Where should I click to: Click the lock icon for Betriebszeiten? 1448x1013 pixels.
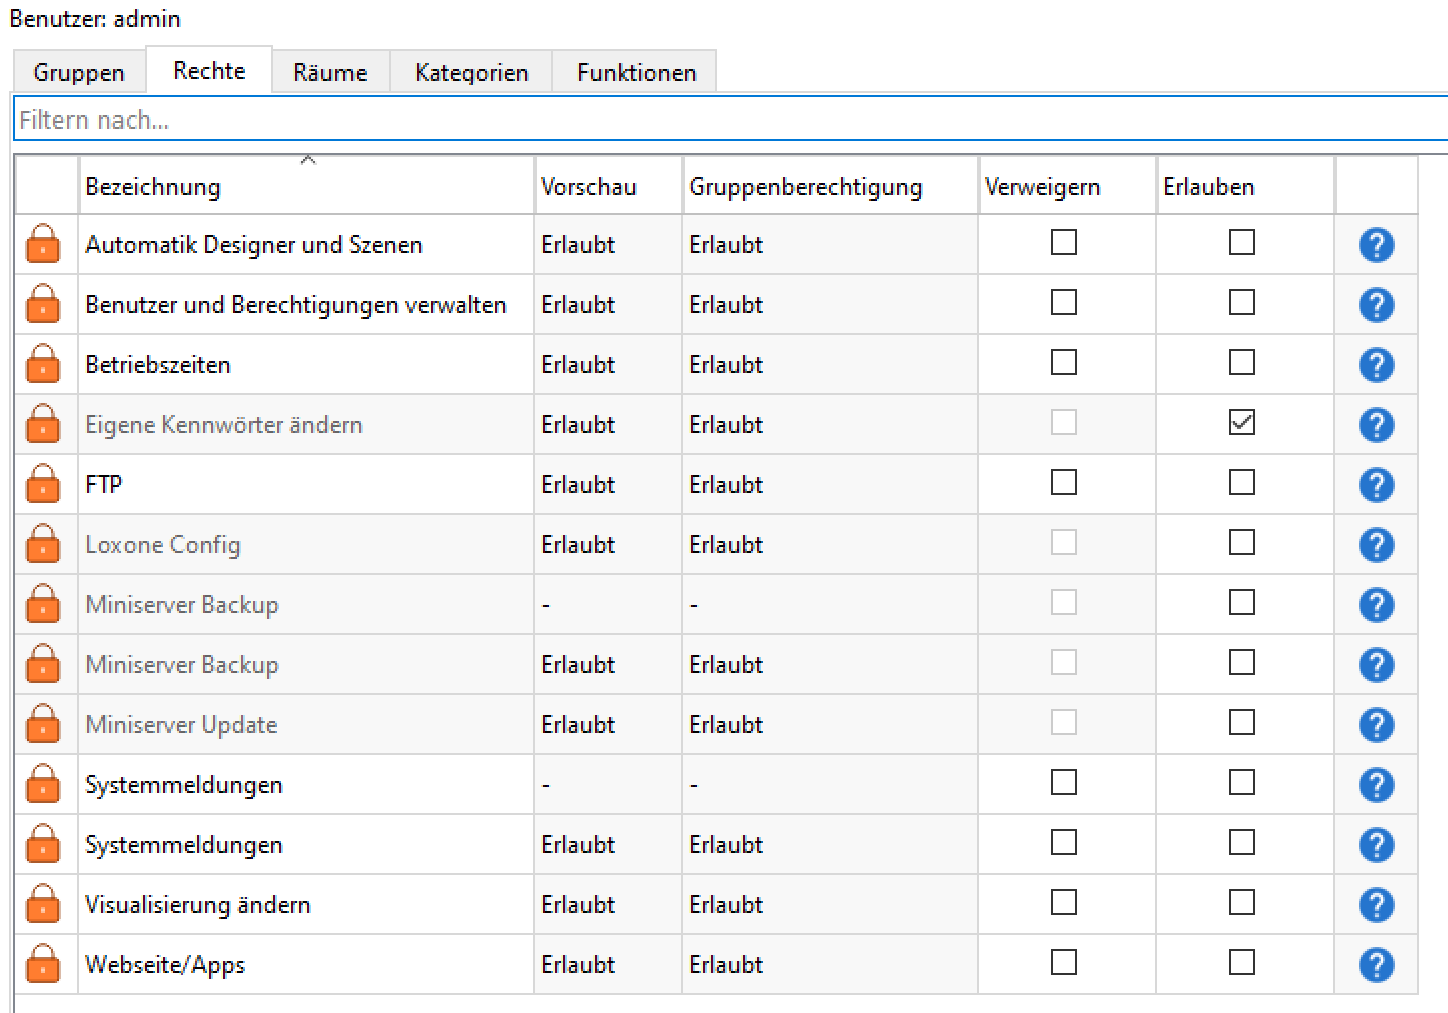click(x=44, y=364)
